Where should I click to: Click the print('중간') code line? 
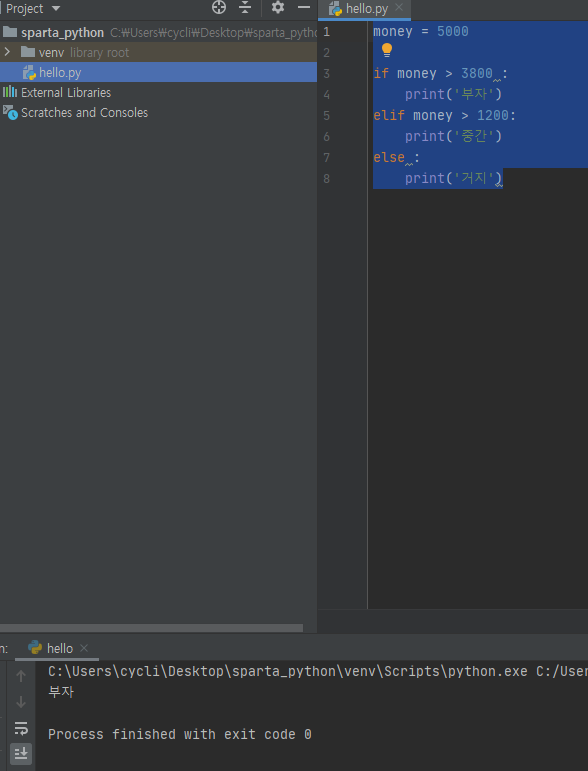[453, 136]
